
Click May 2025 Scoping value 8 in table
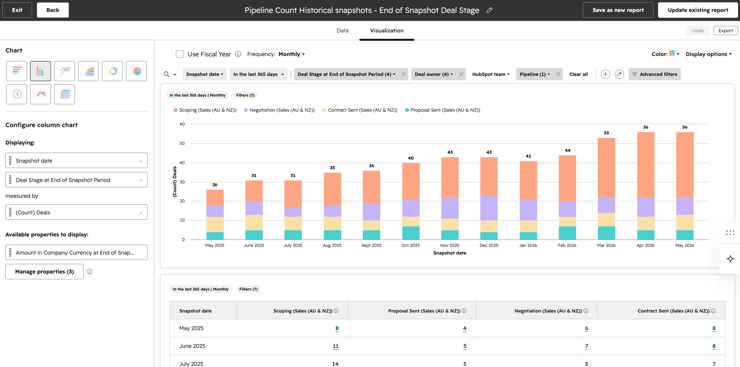coord(336,328)
